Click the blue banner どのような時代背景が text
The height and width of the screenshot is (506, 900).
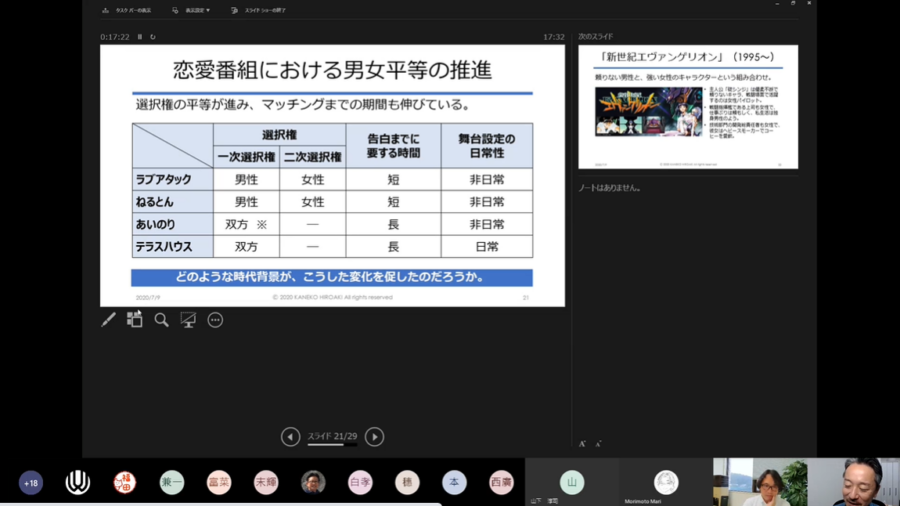point(332,277)
